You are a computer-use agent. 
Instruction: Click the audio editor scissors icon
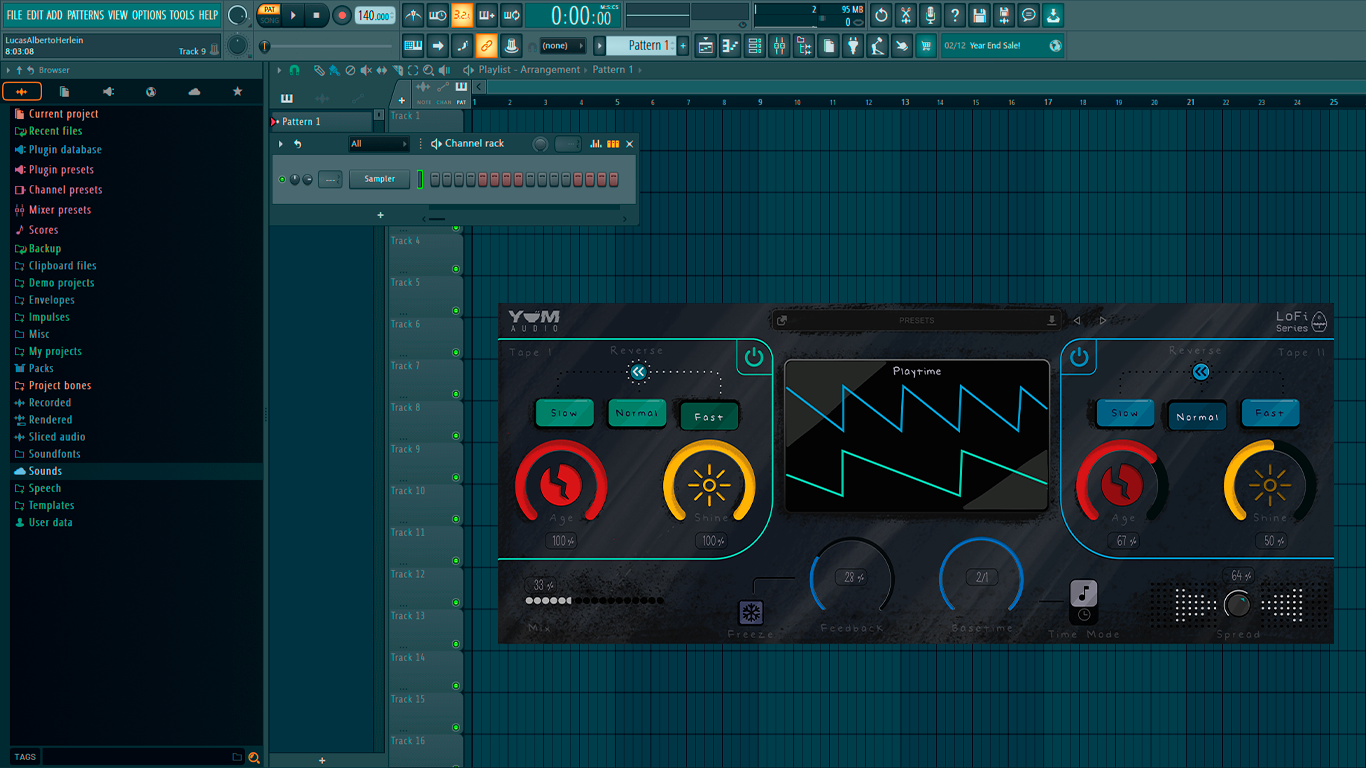[x=905, y=15]
